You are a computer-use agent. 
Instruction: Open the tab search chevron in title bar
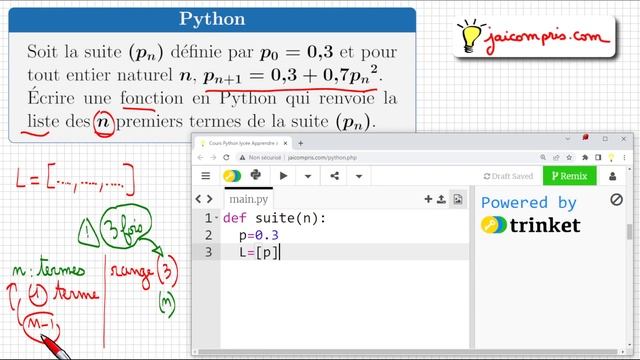(x=567, y=139)
